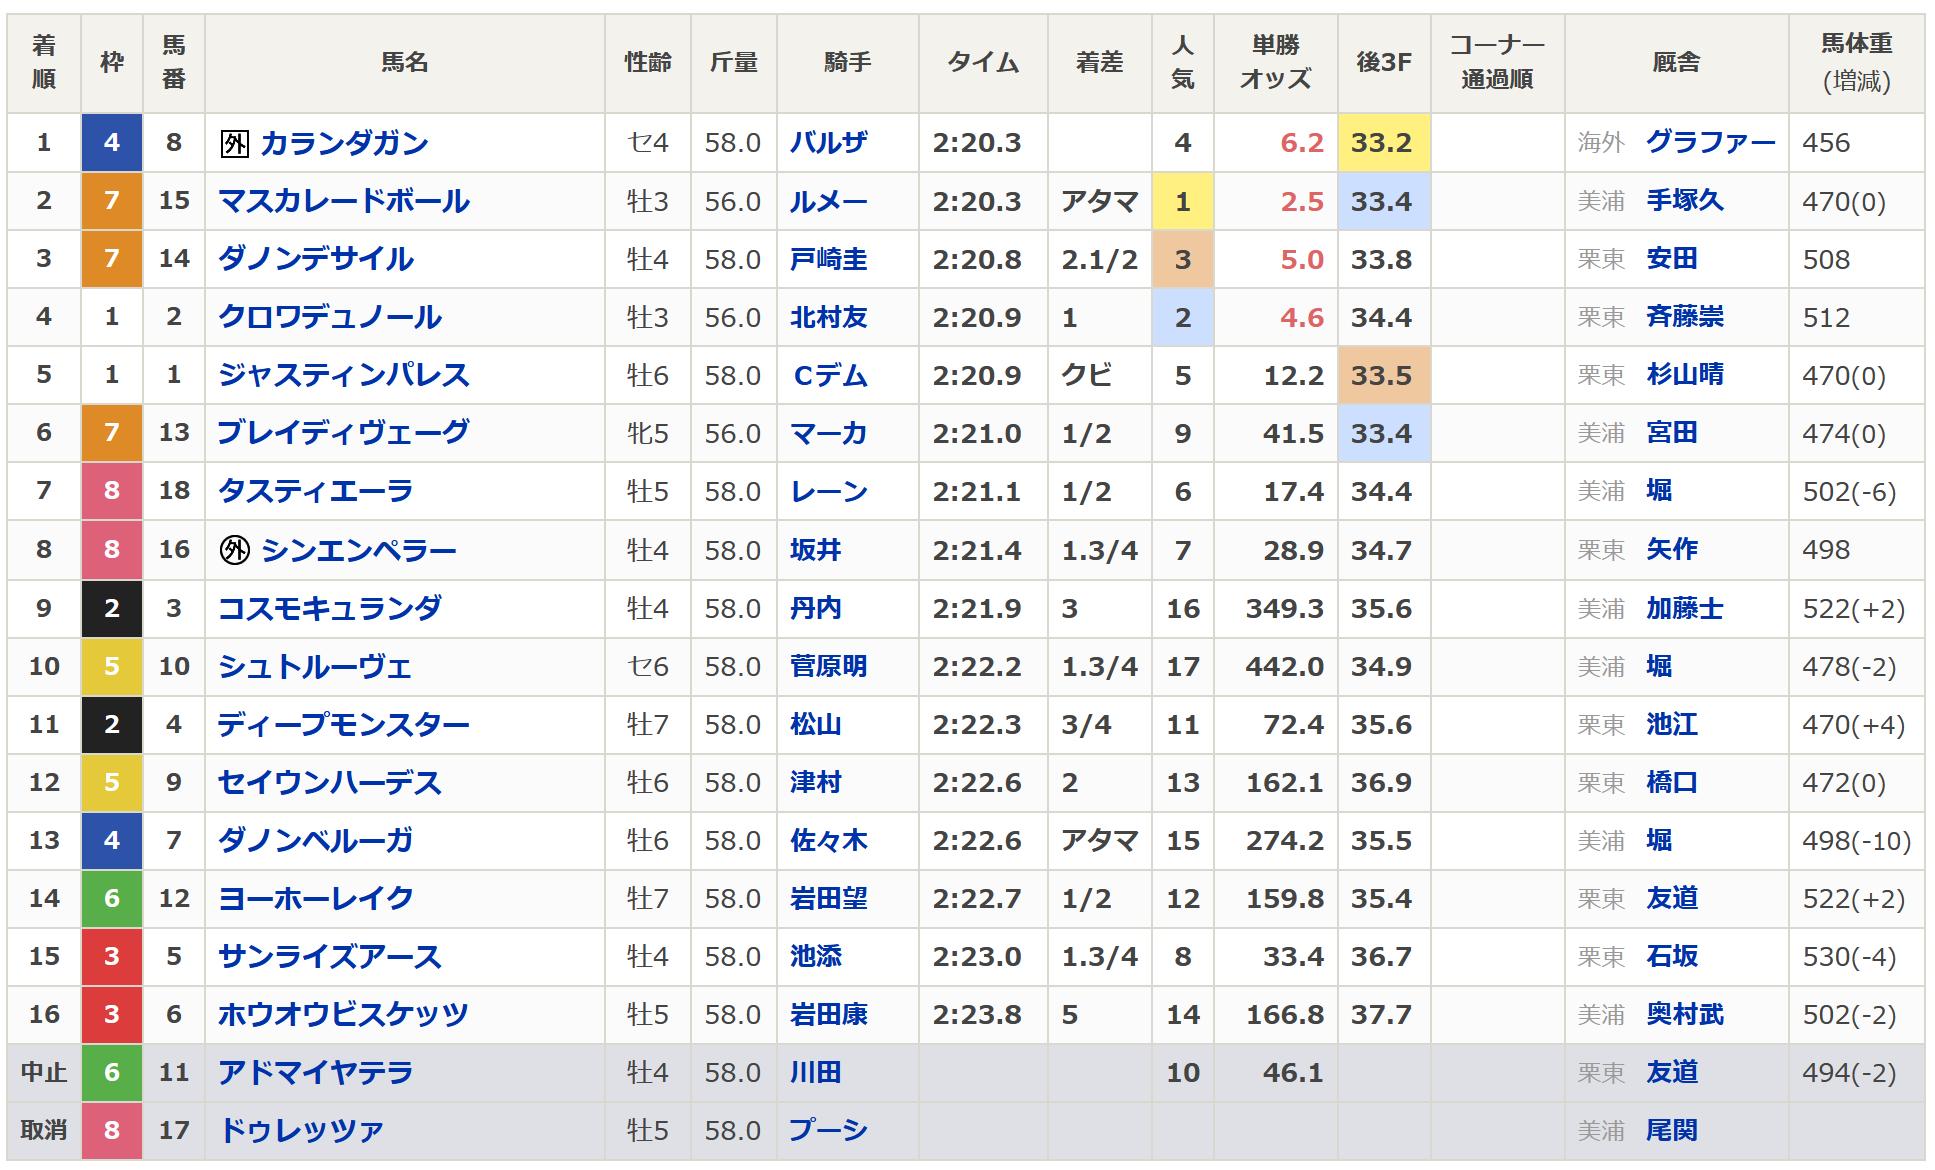Select jockey 戸崎圭 link

coord(828,259)
